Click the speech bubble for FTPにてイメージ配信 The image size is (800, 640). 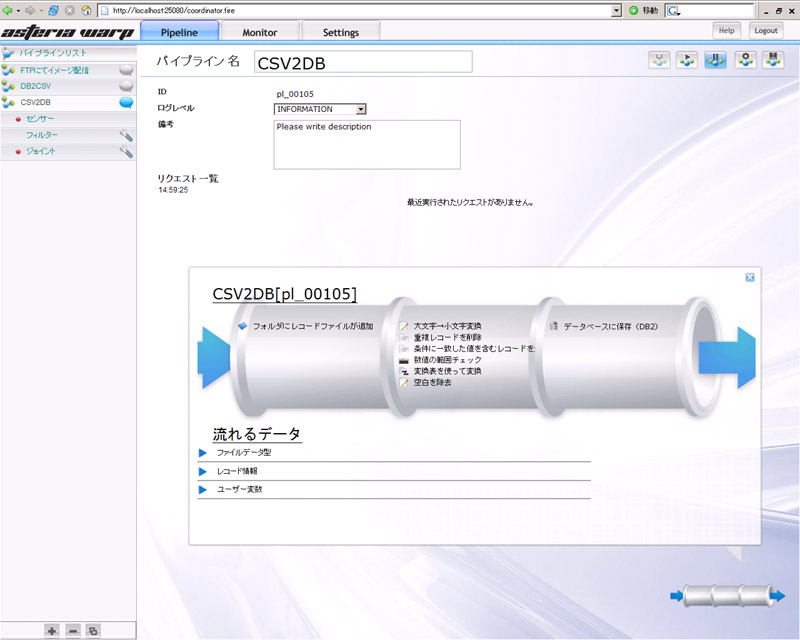pyautogui.click(x=126, y=70)
